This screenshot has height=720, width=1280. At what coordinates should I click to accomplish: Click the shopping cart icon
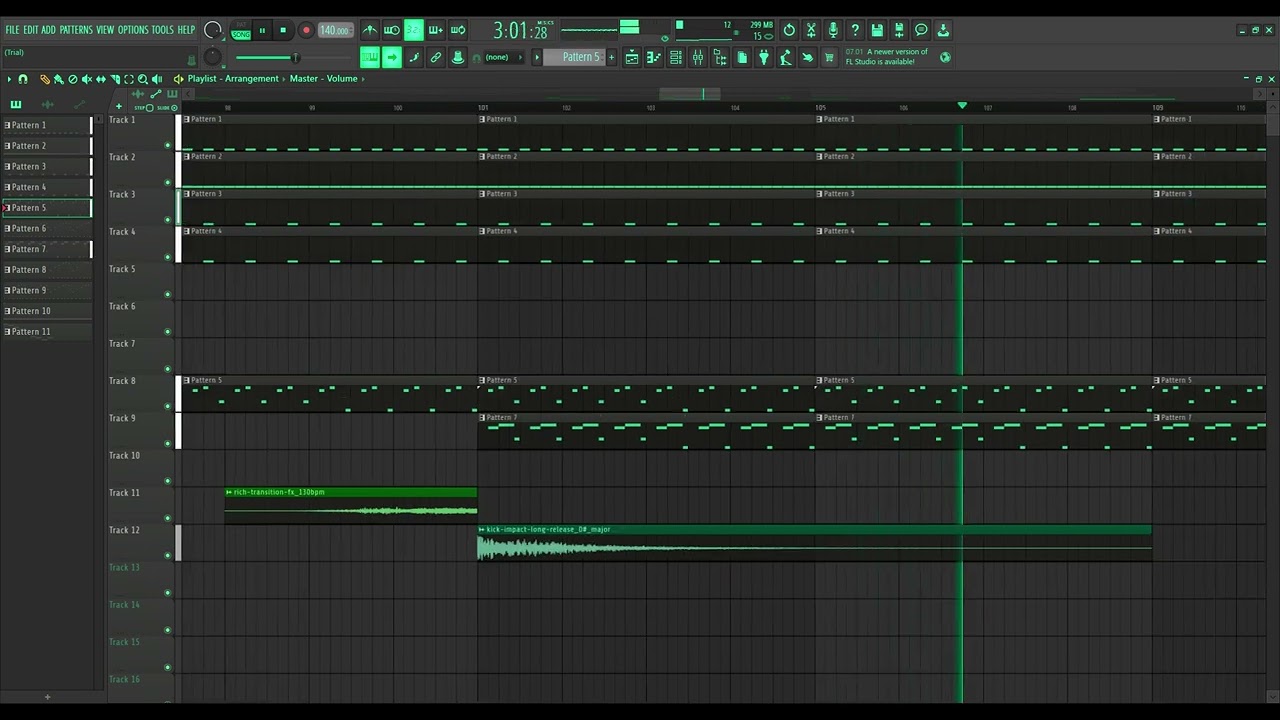pyautogui.click(x=829, y=58)
